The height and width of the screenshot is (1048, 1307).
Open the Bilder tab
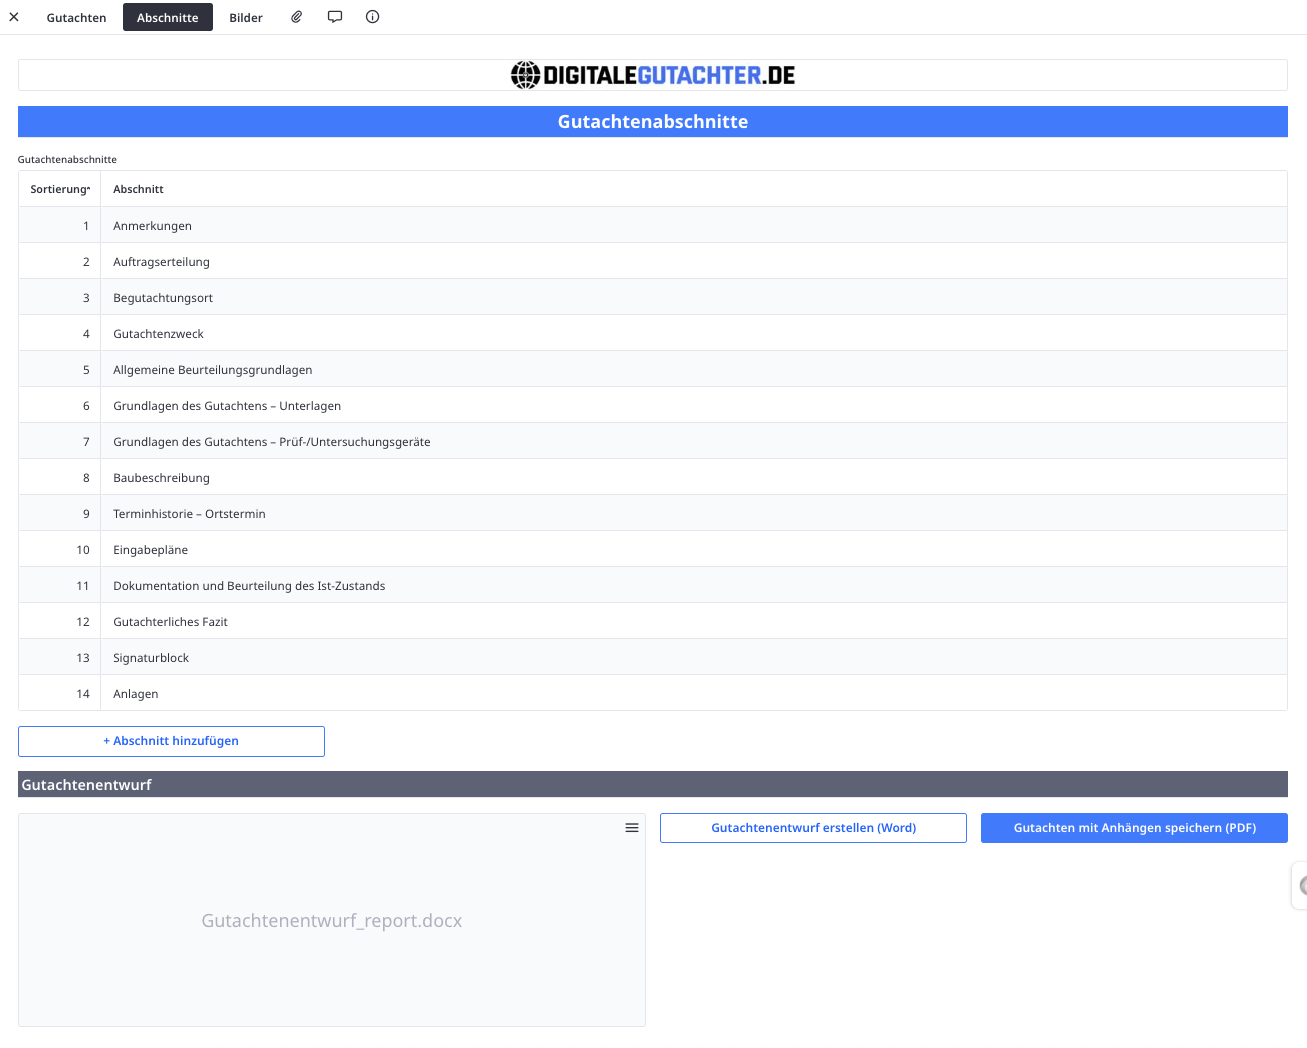(x=245, y=17)
